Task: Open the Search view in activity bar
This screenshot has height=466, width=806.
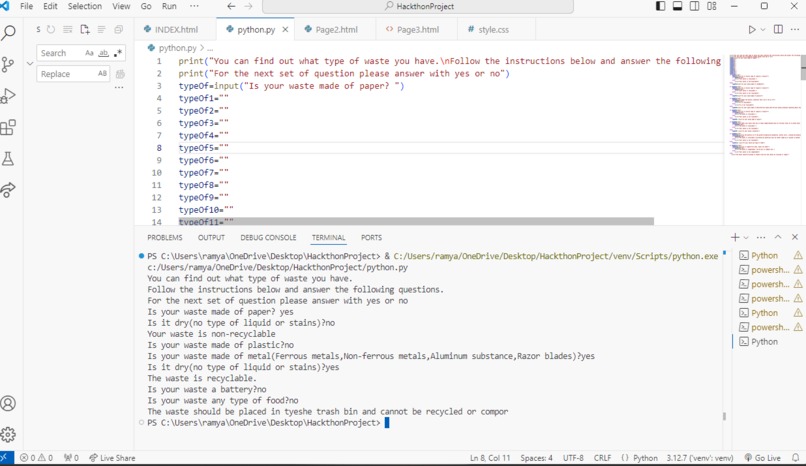Action: coord(8,33)
